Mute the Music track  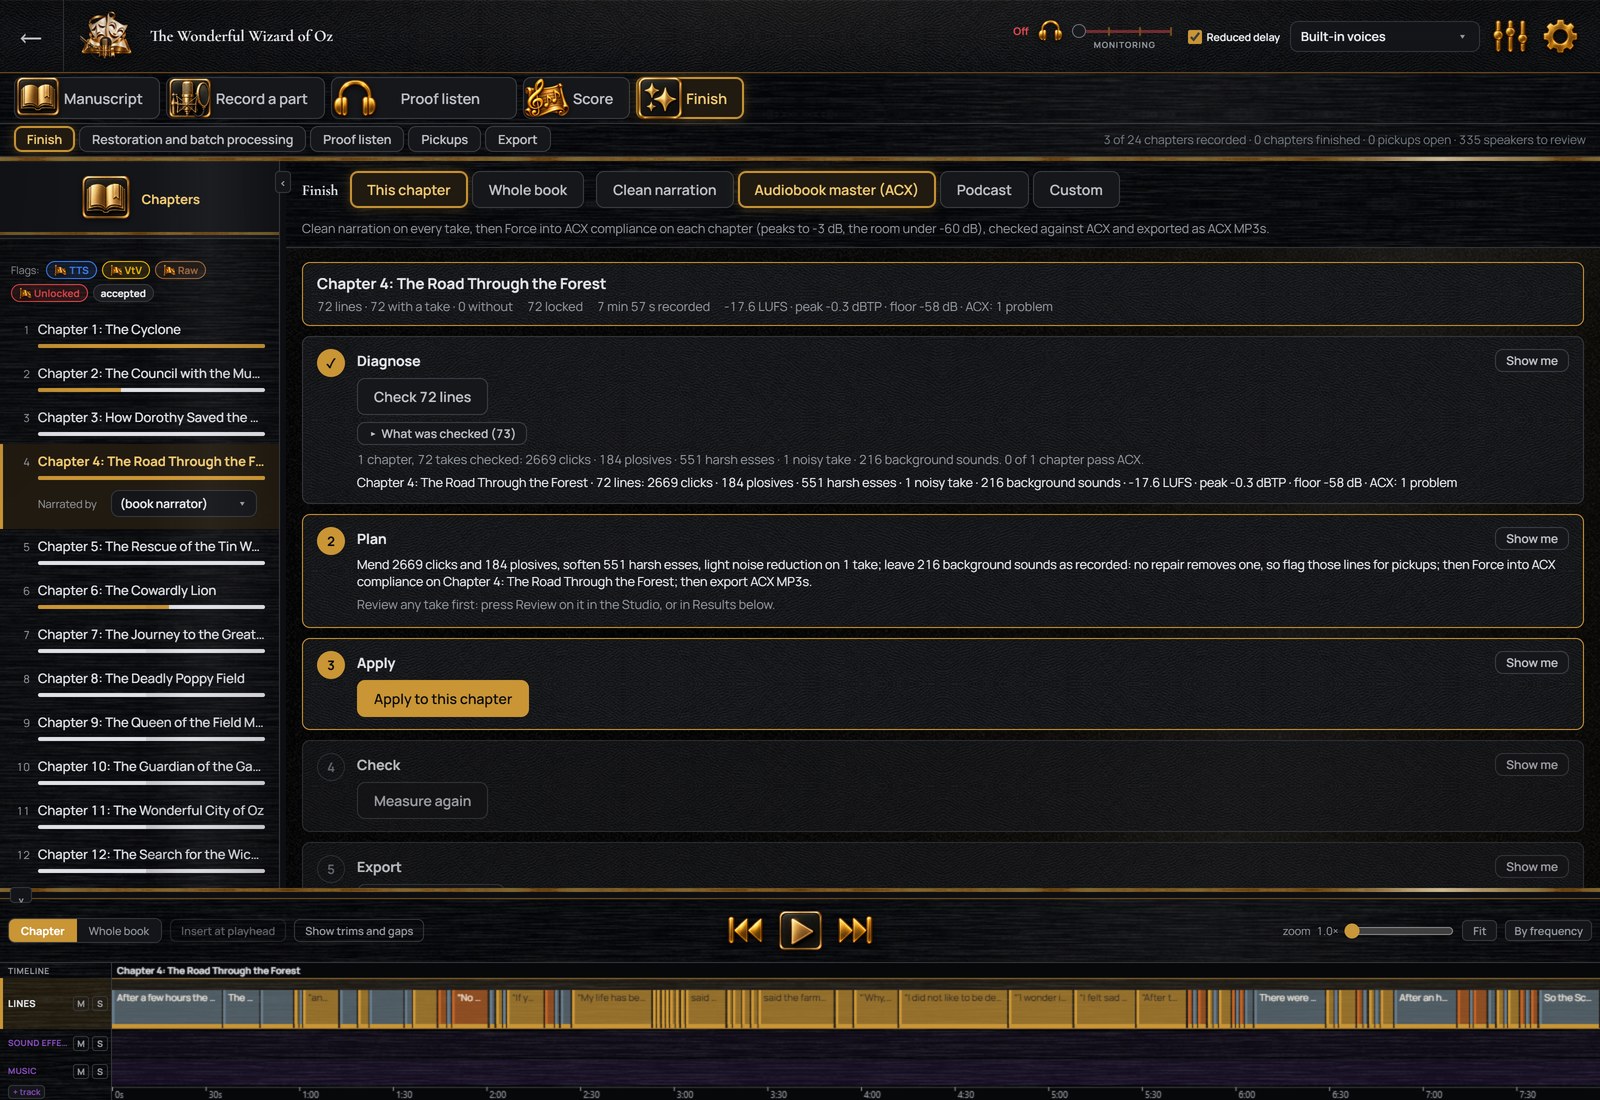click(81, 1071)
